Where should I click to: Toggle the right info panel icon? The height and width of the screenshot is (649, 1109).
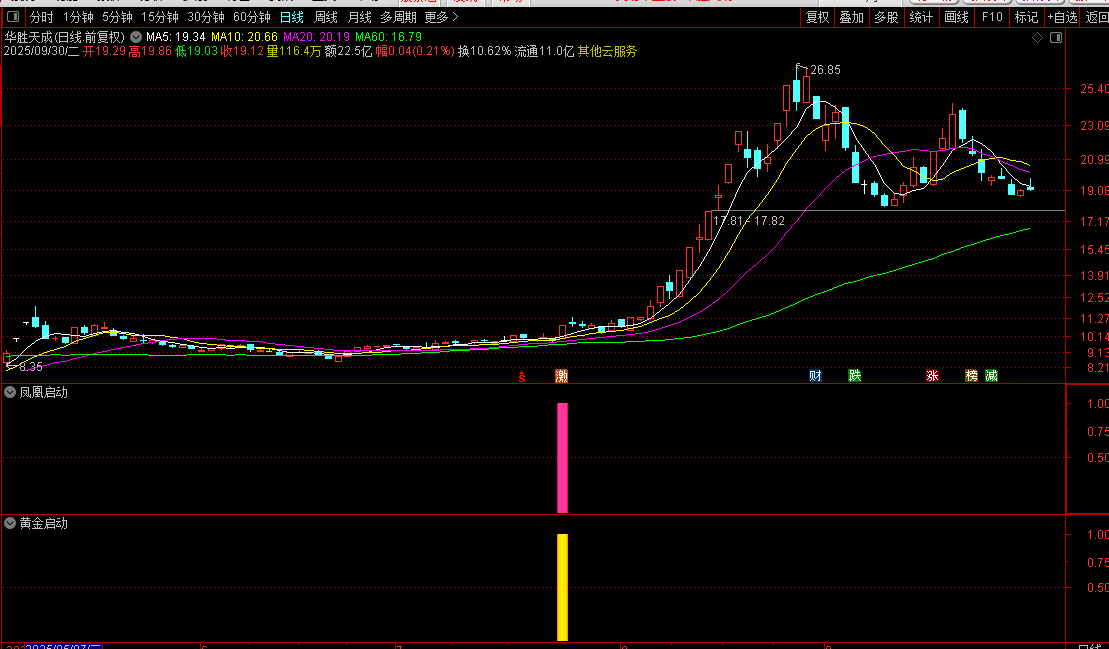[1056, 37]
